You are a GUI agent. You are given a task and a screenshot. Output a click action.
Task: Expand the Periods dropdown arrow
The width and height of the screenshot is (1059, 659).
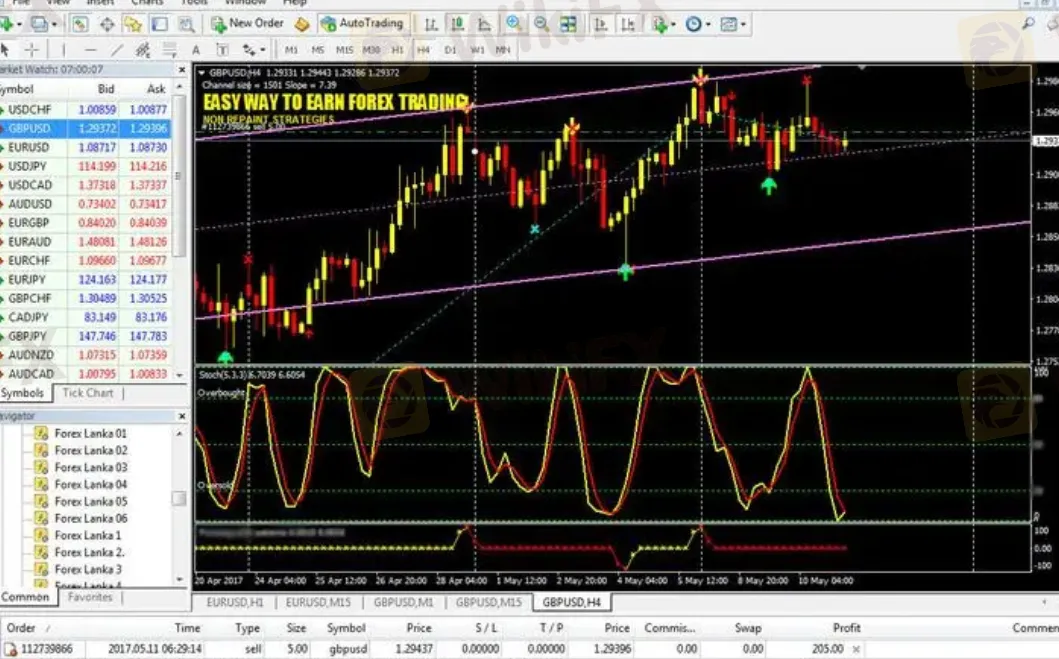pyautogui.click(x=708, y=25)
